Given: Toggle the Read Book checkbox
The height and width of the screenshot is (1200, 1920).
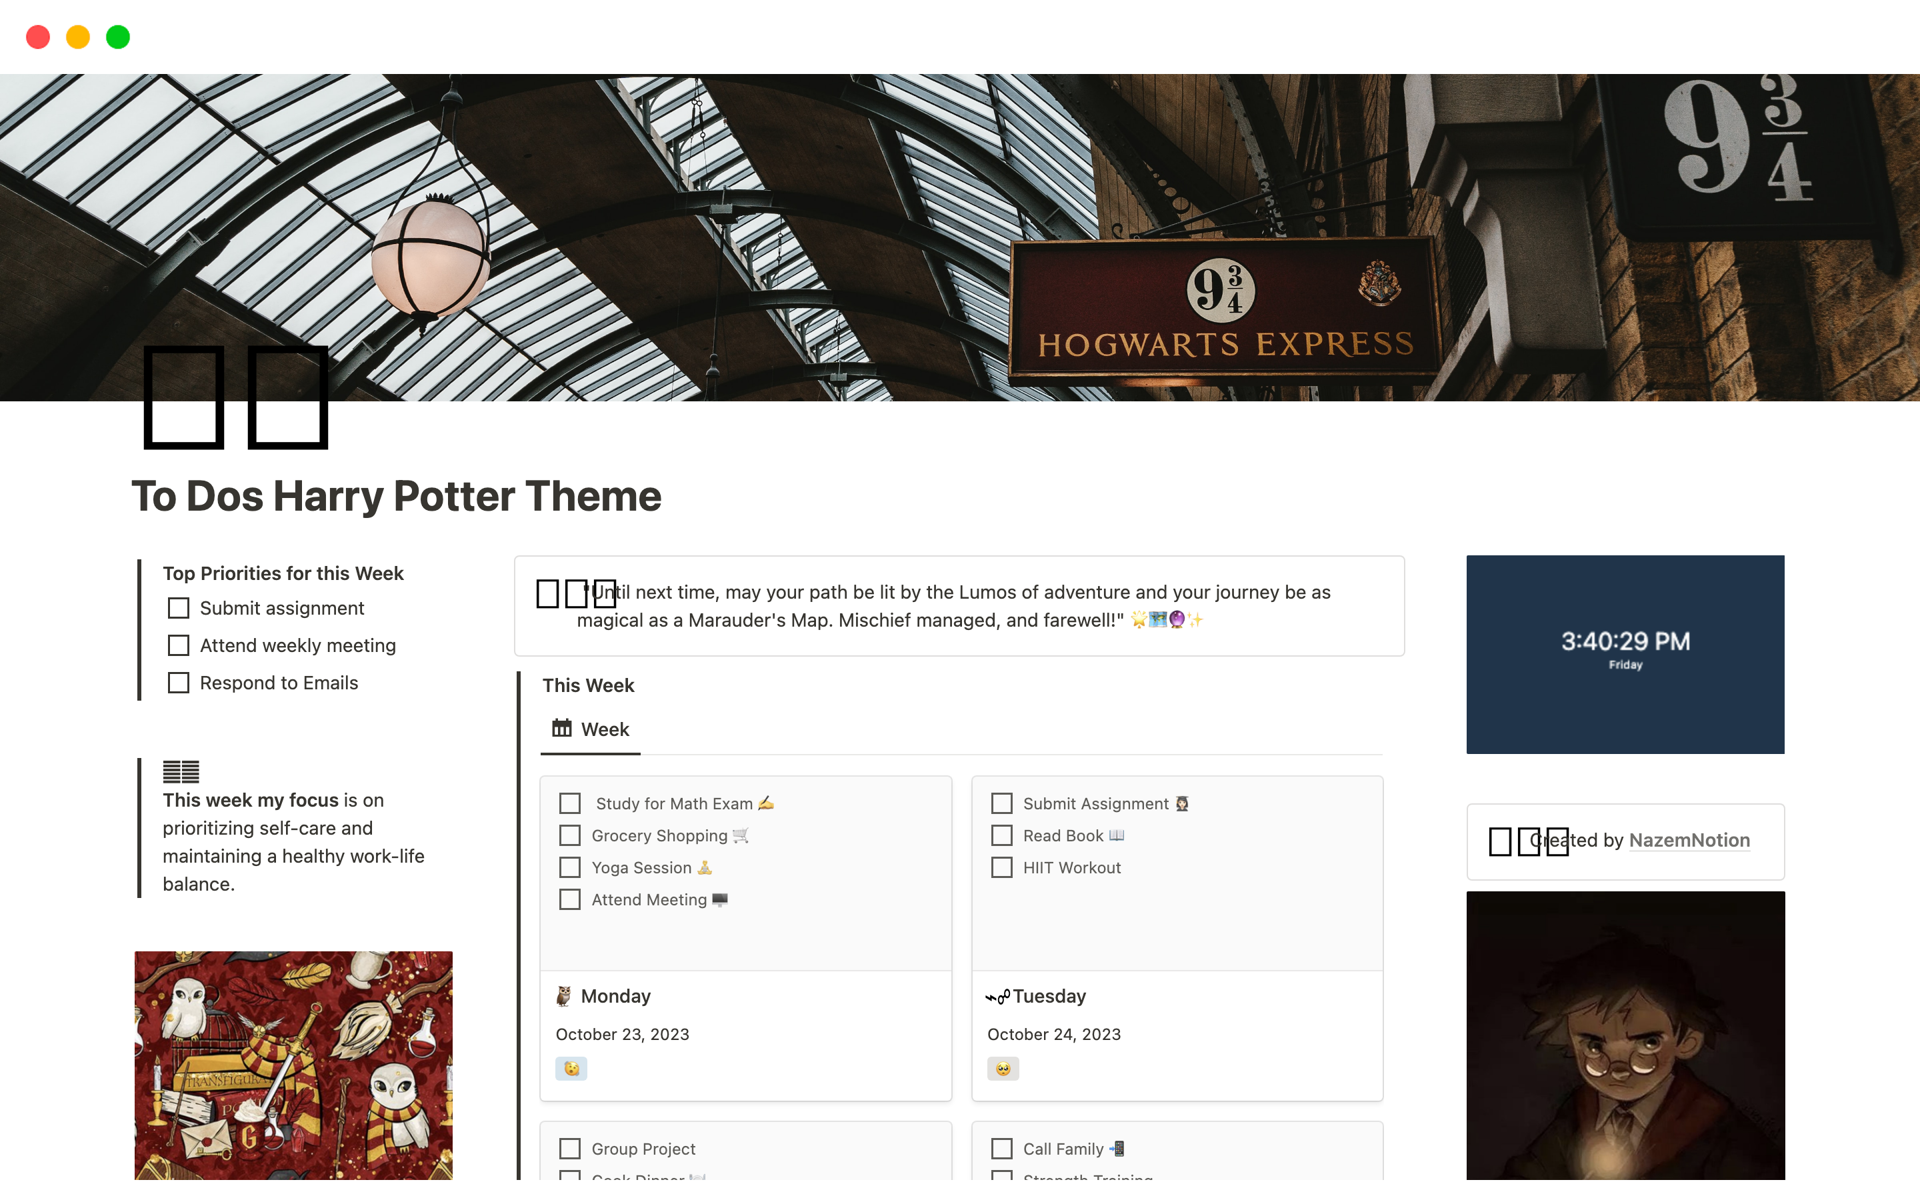Looking at the screenshot, I should click(1002, 835).
